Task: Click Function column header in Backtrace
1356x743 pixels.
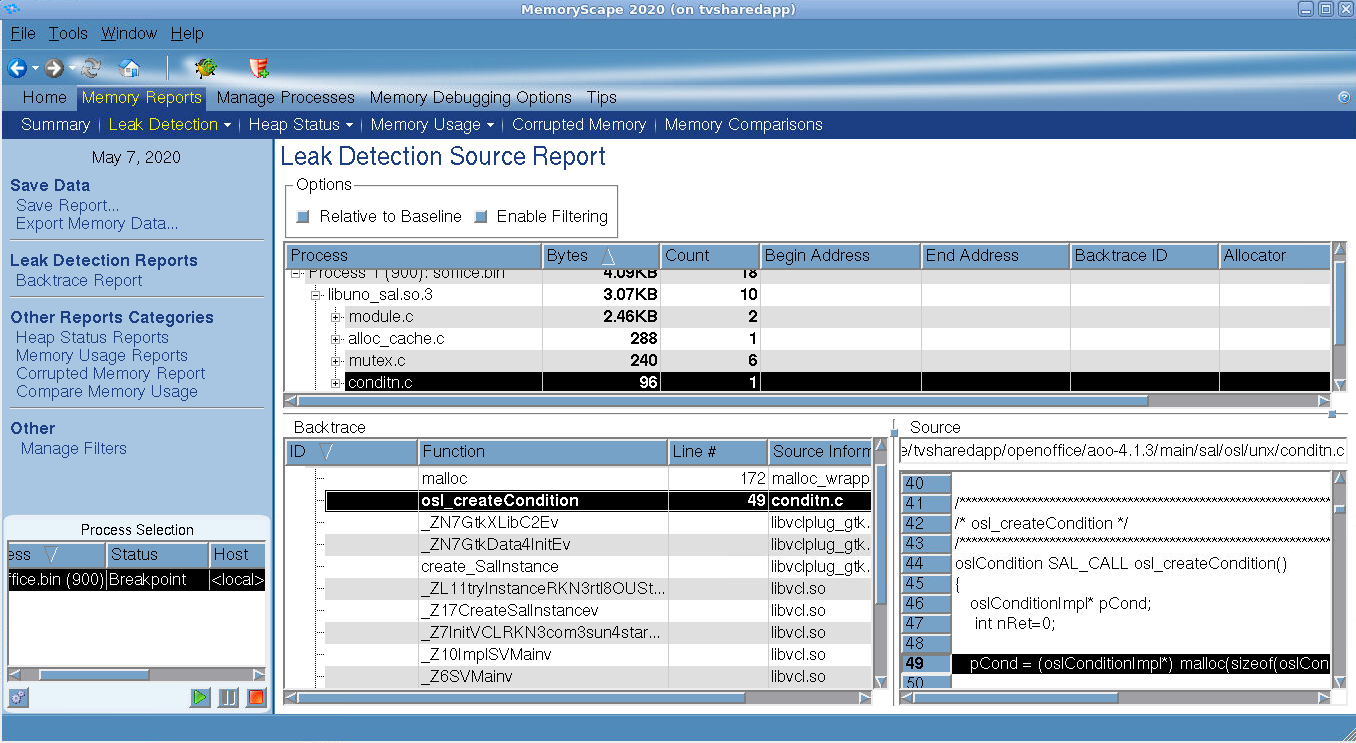Action: coord(543,452)
